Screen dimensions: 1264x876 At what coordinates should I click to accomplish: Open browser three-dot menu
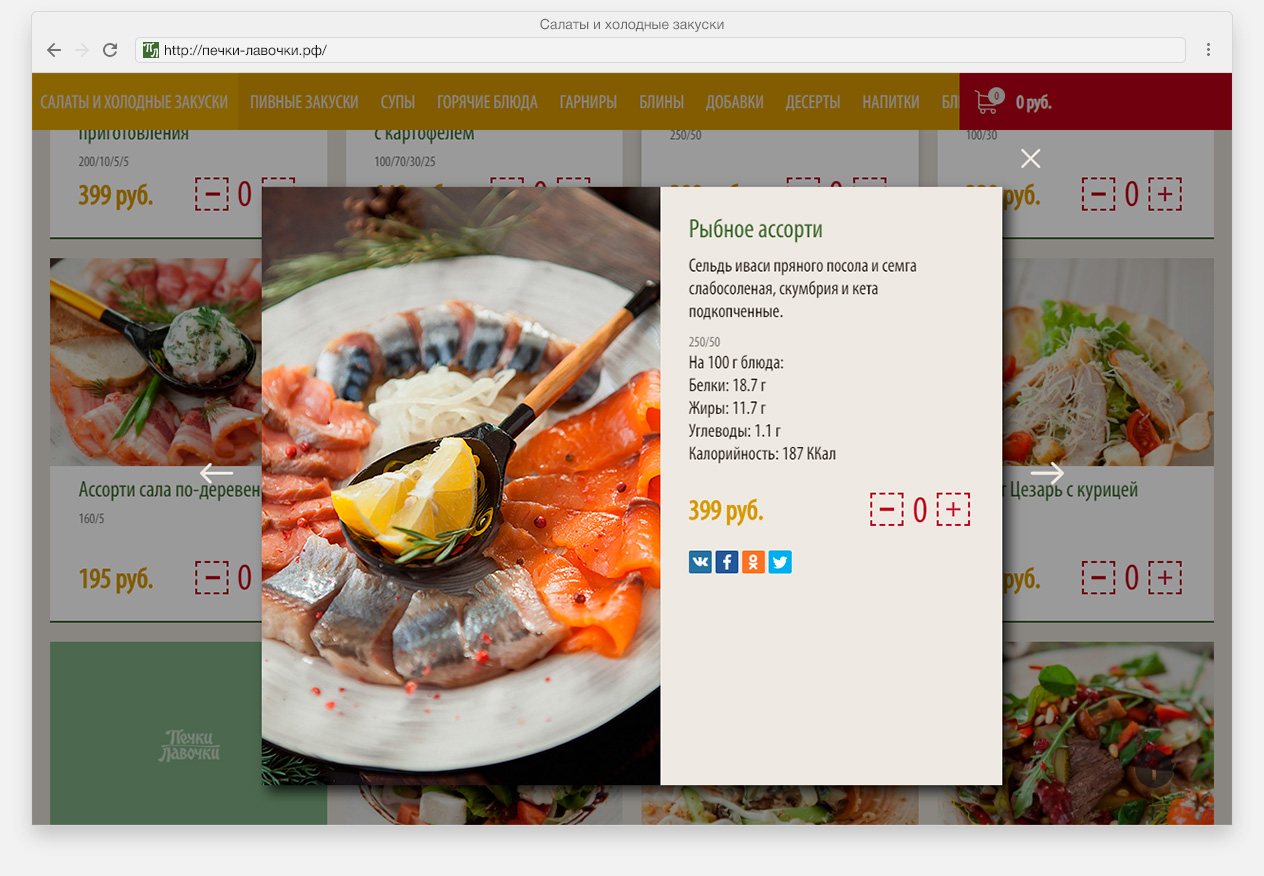(x=1208, y=50)
